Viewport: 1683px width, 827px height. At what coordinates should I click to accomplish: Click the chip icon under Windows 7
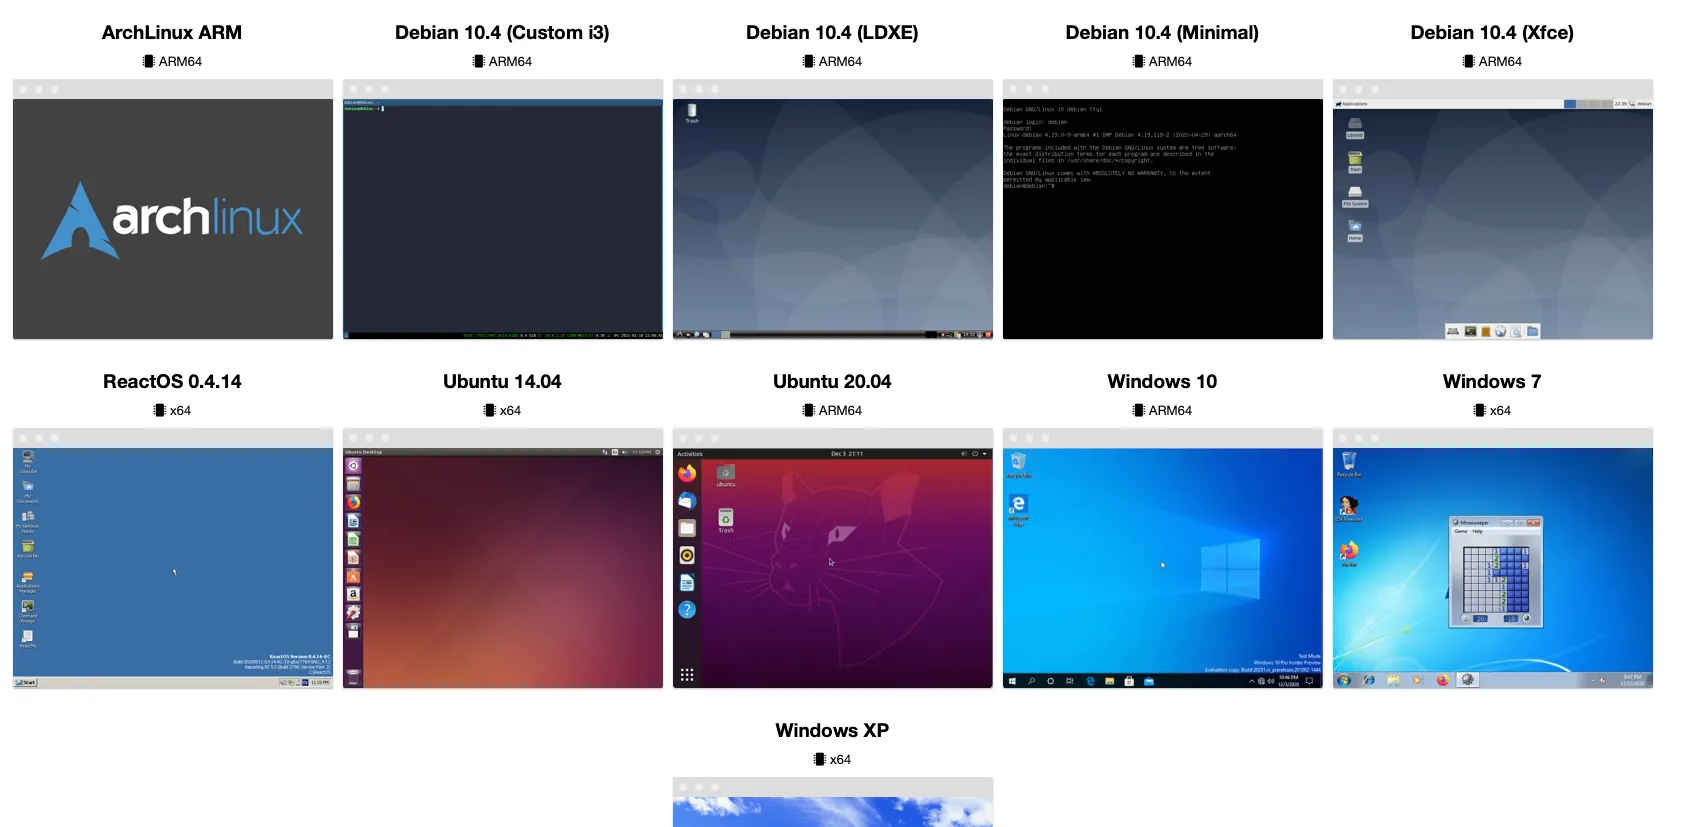point(1479,410)
